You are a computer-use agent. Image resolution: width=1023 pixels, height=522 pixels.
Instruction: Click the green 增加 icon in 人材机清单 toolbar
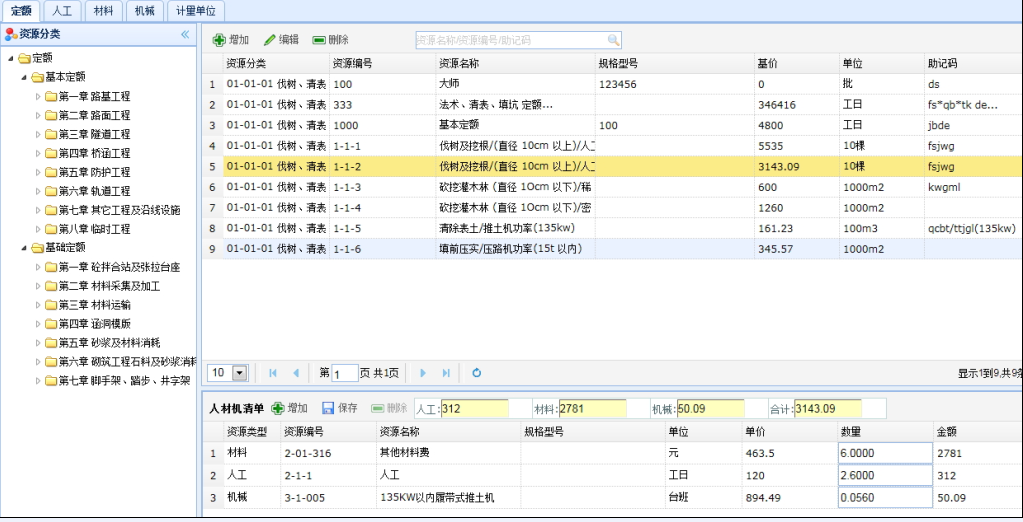coord(278,408)
